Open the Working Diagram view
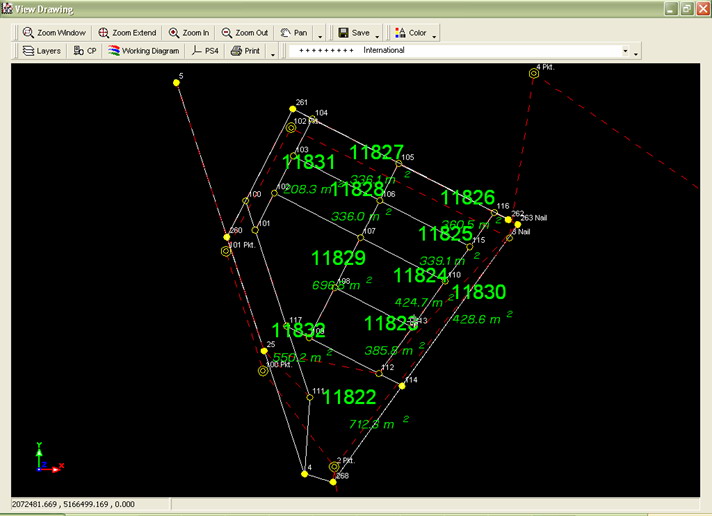This screenshot has height=516, width=712. 144,50
